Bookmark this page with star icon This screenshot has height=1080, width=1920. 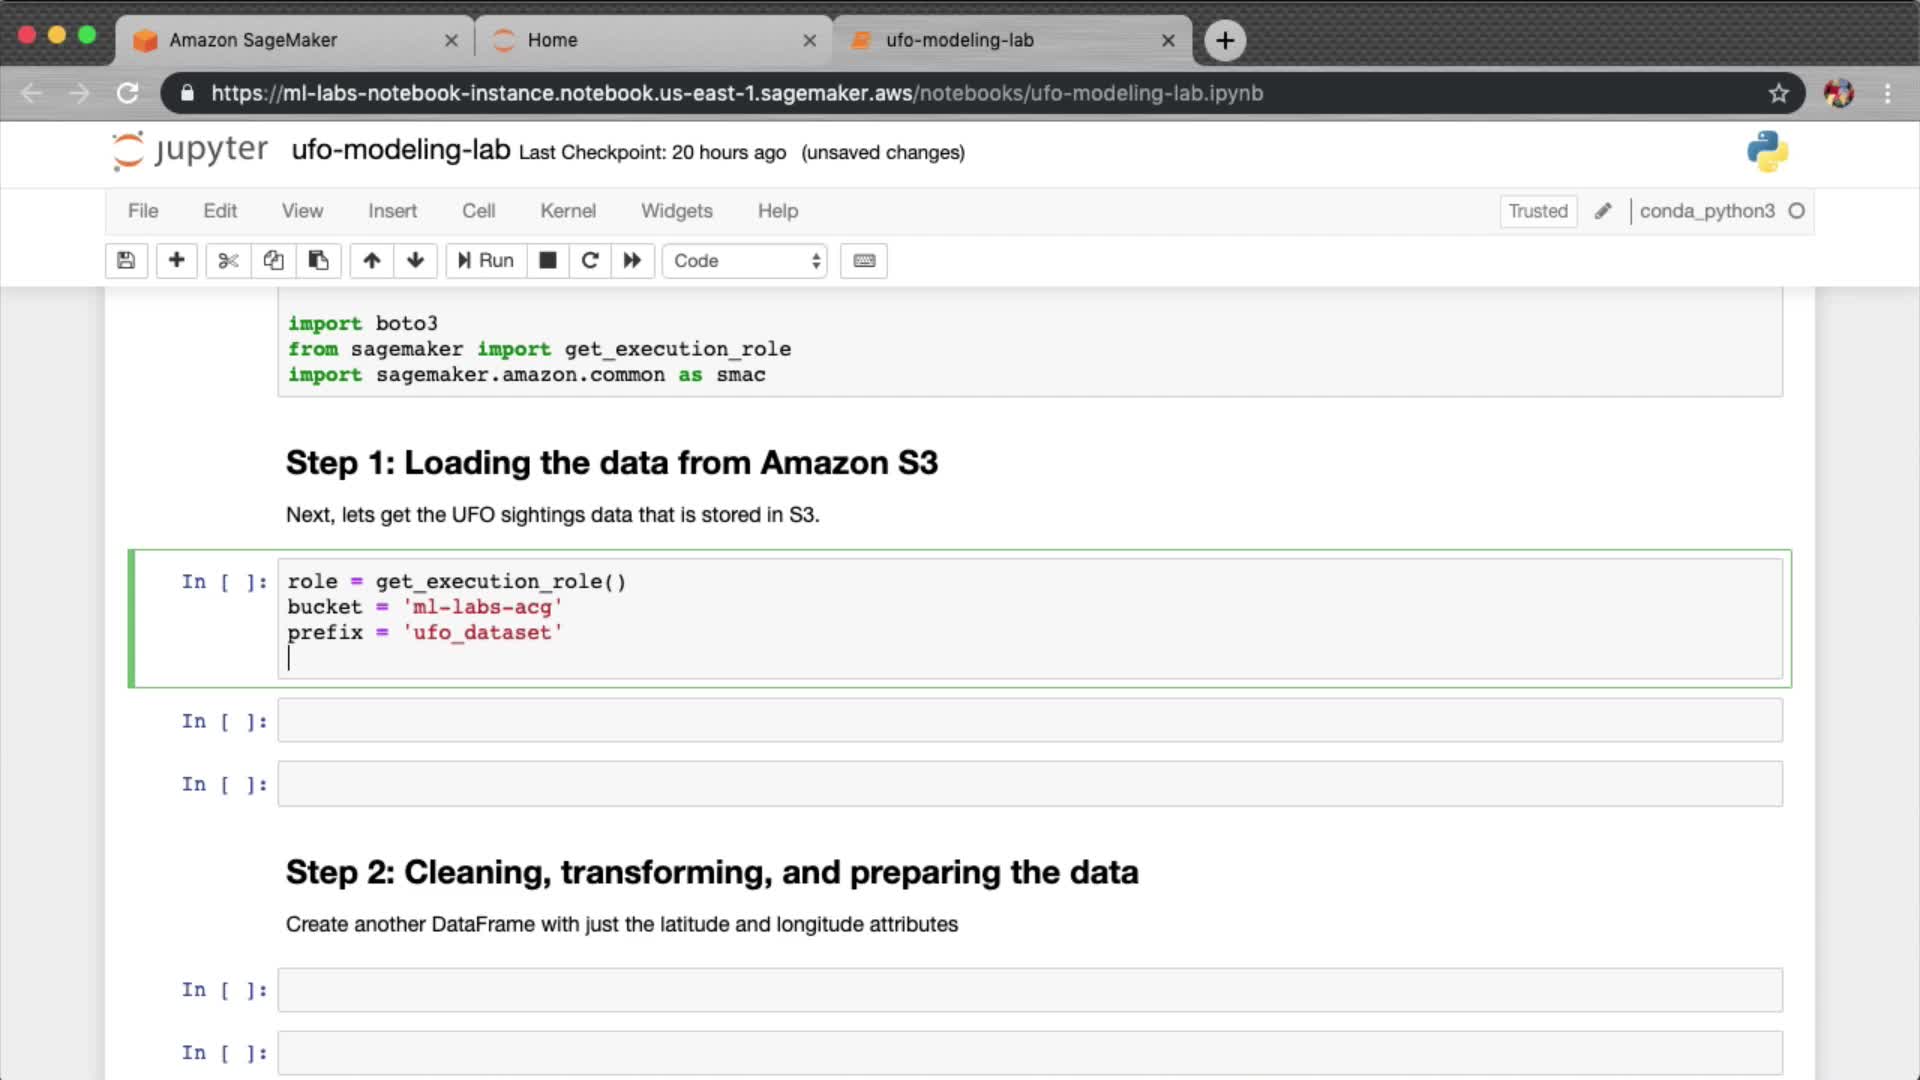(1778, 93)
